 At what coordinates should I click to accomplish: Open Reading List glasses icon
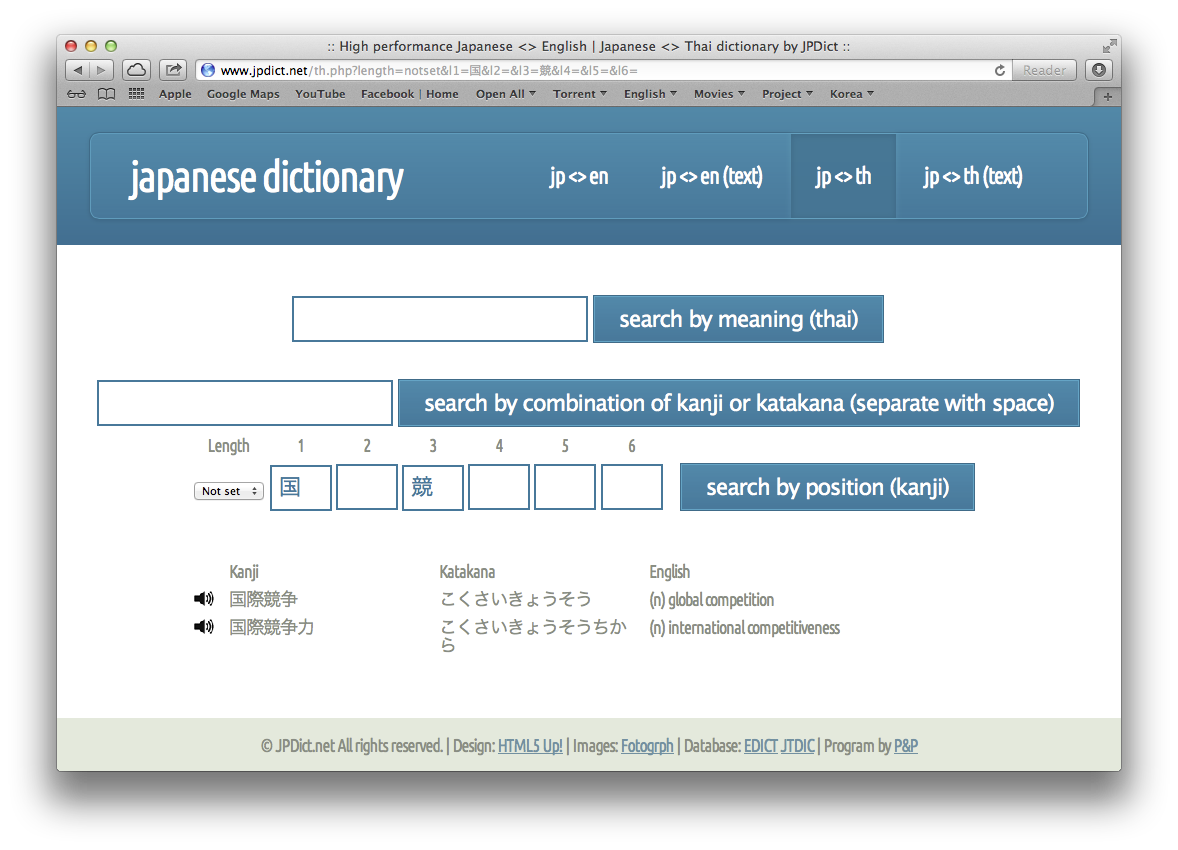pos(77,94)
